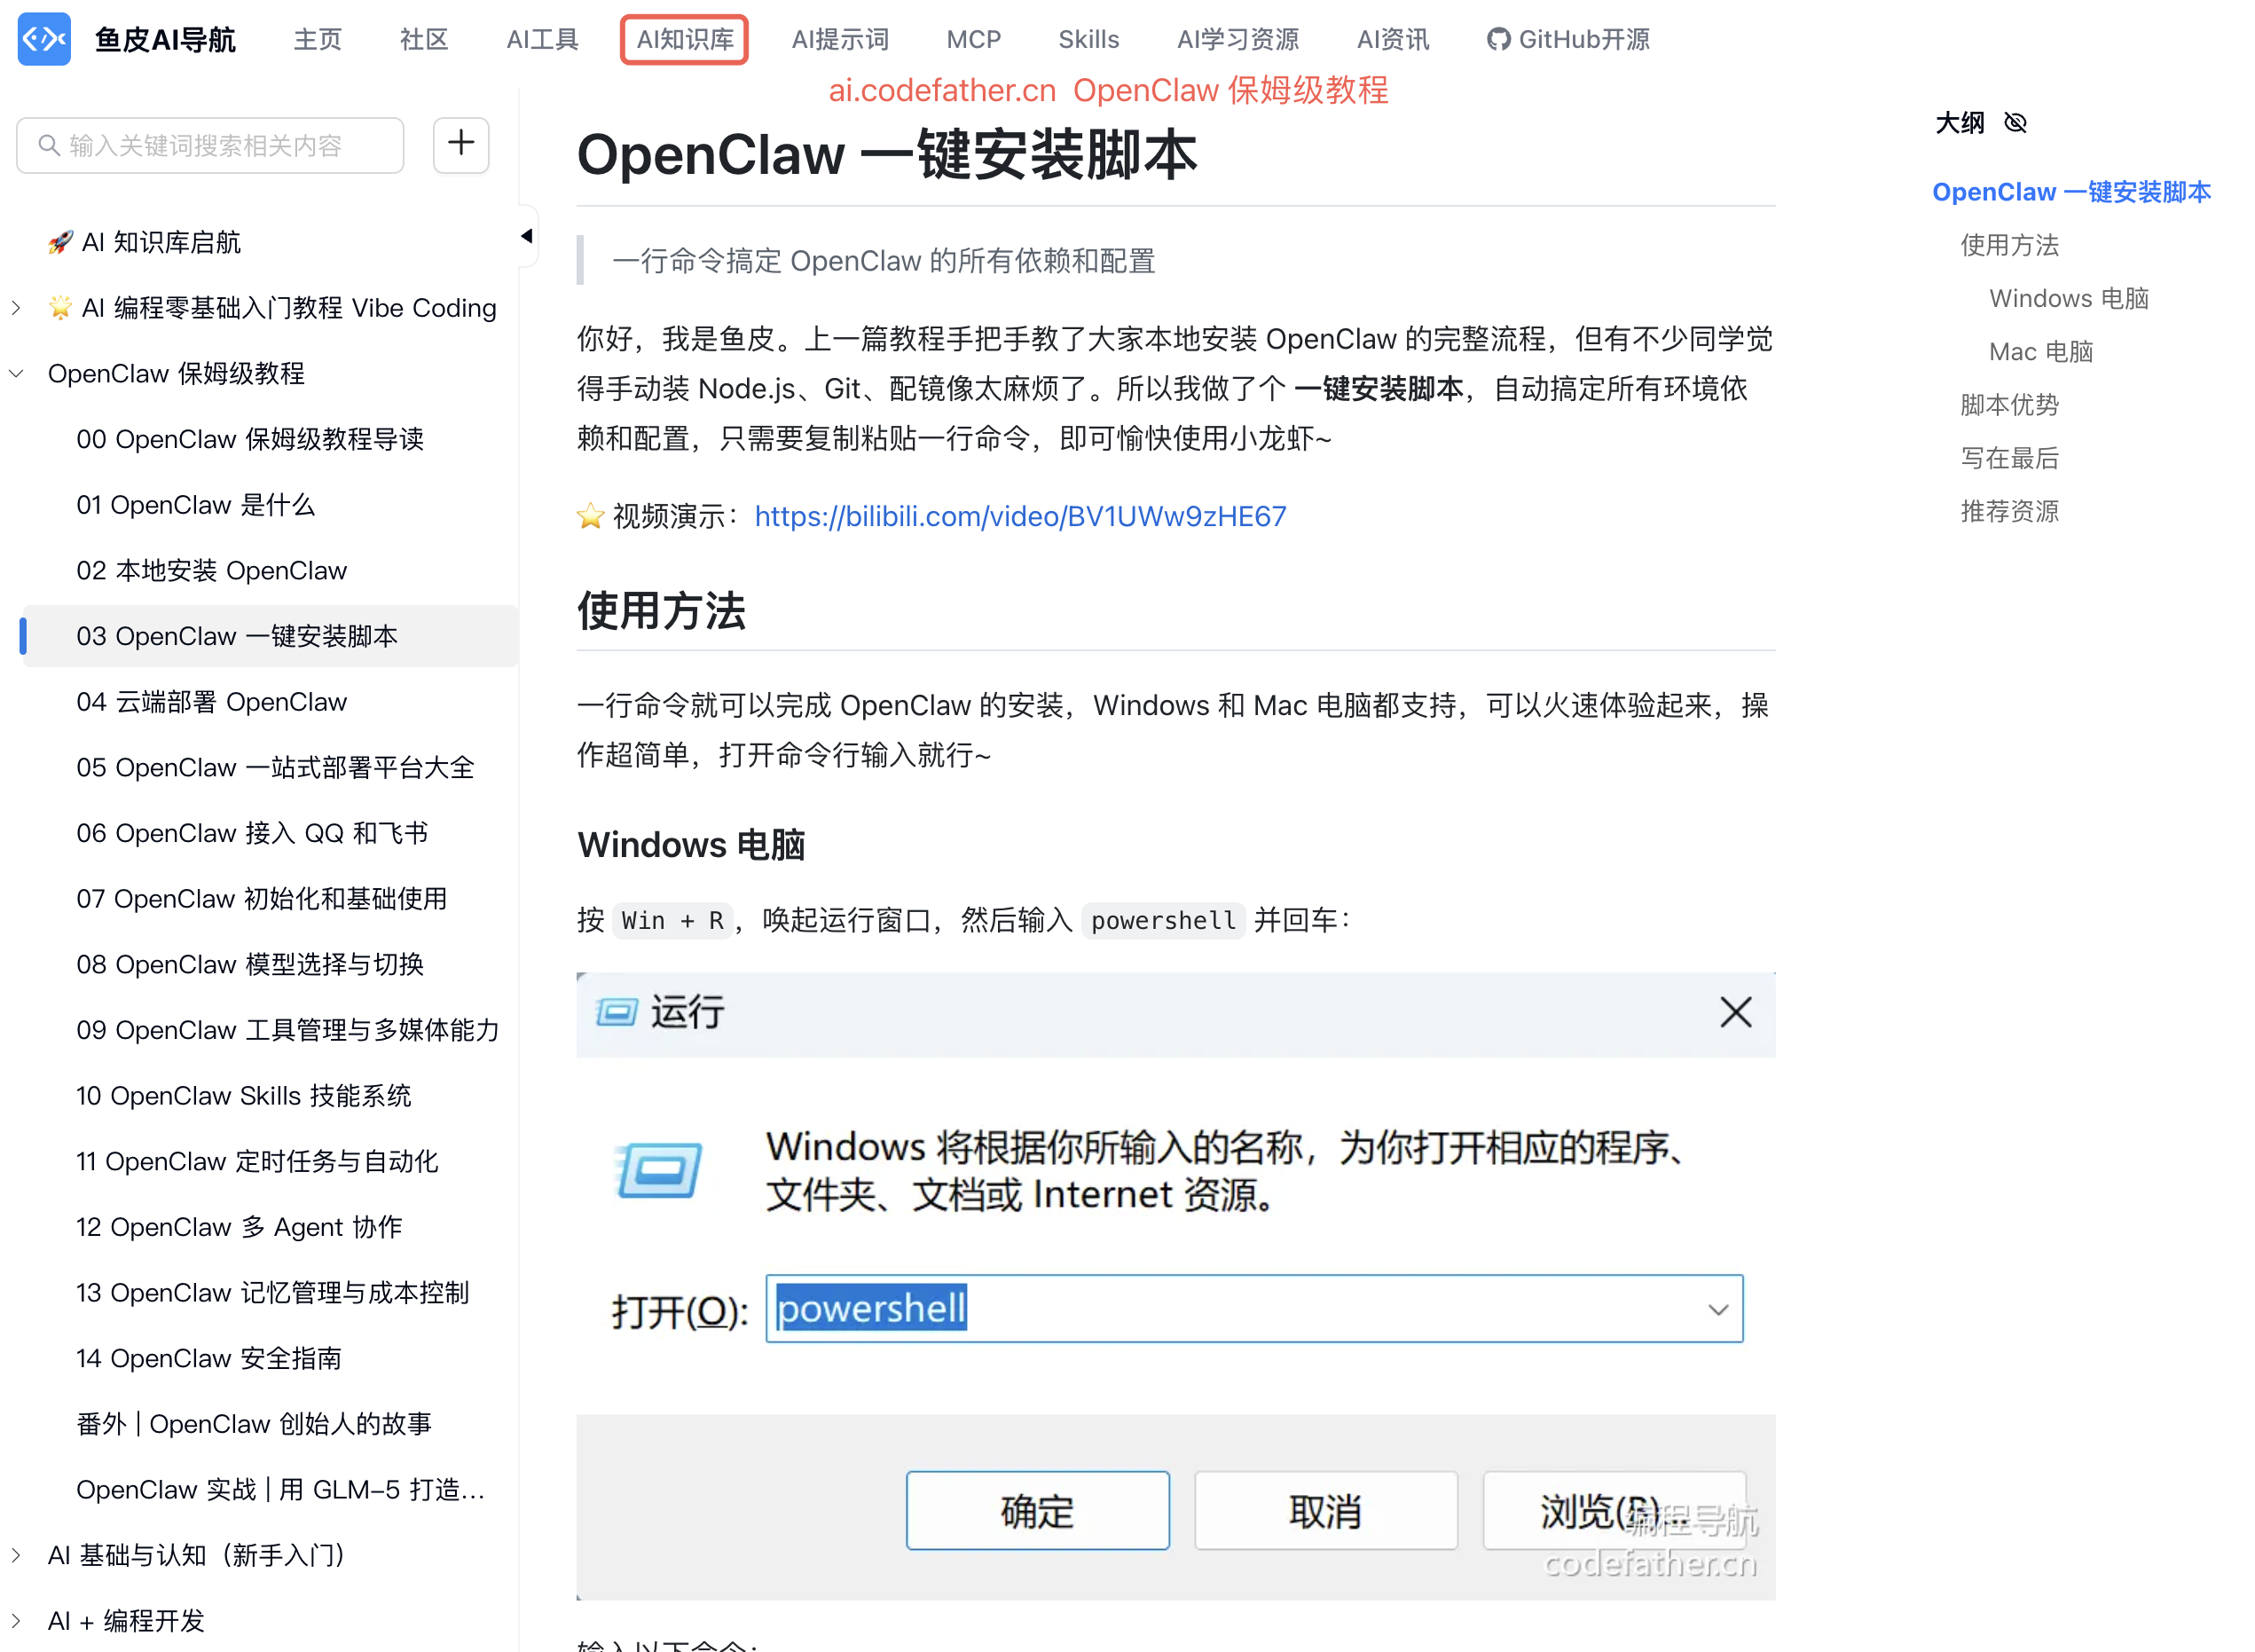2255x1652 pixels.
Task: Switch to the AI提示词 tab
Action: pos(839,40)
